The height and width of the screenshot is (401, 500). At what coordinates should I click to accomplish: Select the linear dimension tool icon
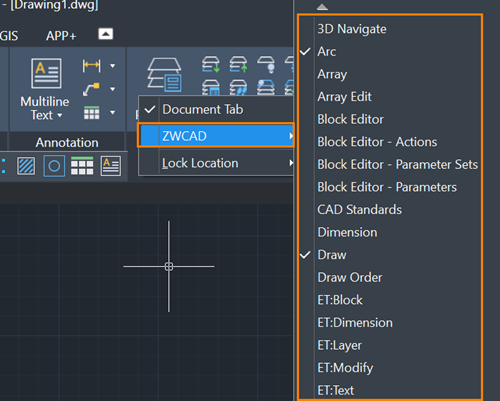(91, 65)
